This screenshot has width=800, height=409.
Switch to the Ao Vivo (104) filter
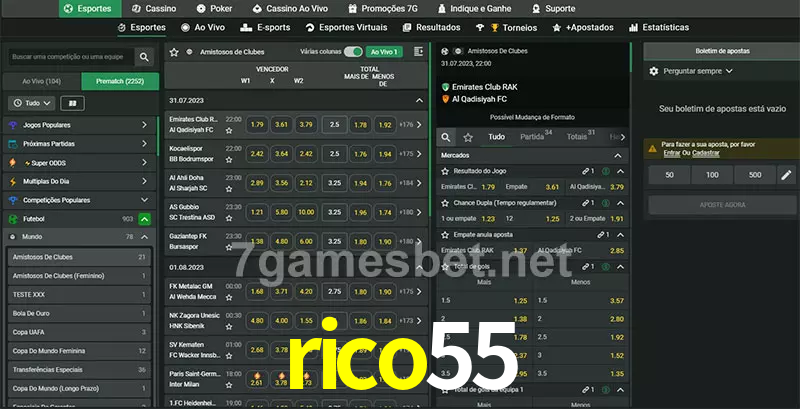pos(41,81)
